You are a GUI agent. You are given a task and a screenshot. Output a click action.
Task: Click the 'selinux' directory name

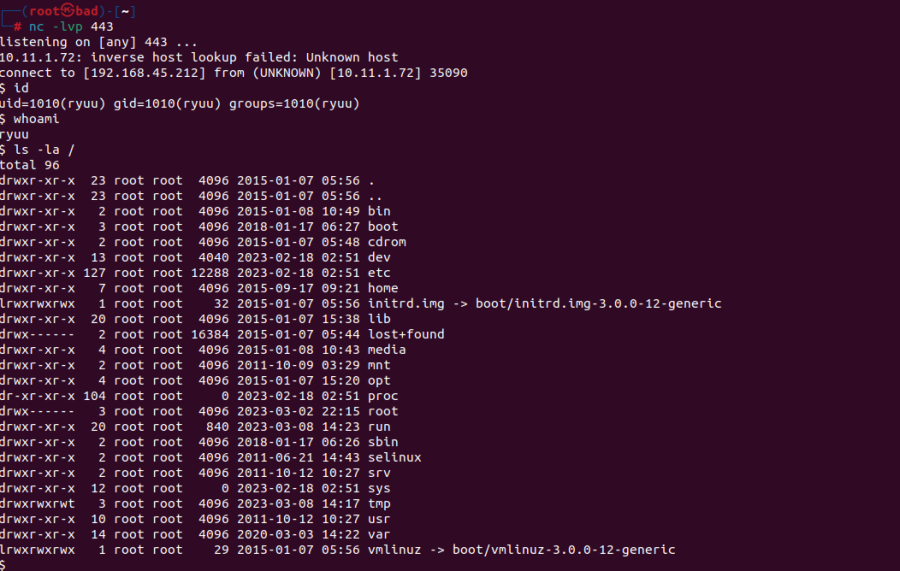click(394, 457)
